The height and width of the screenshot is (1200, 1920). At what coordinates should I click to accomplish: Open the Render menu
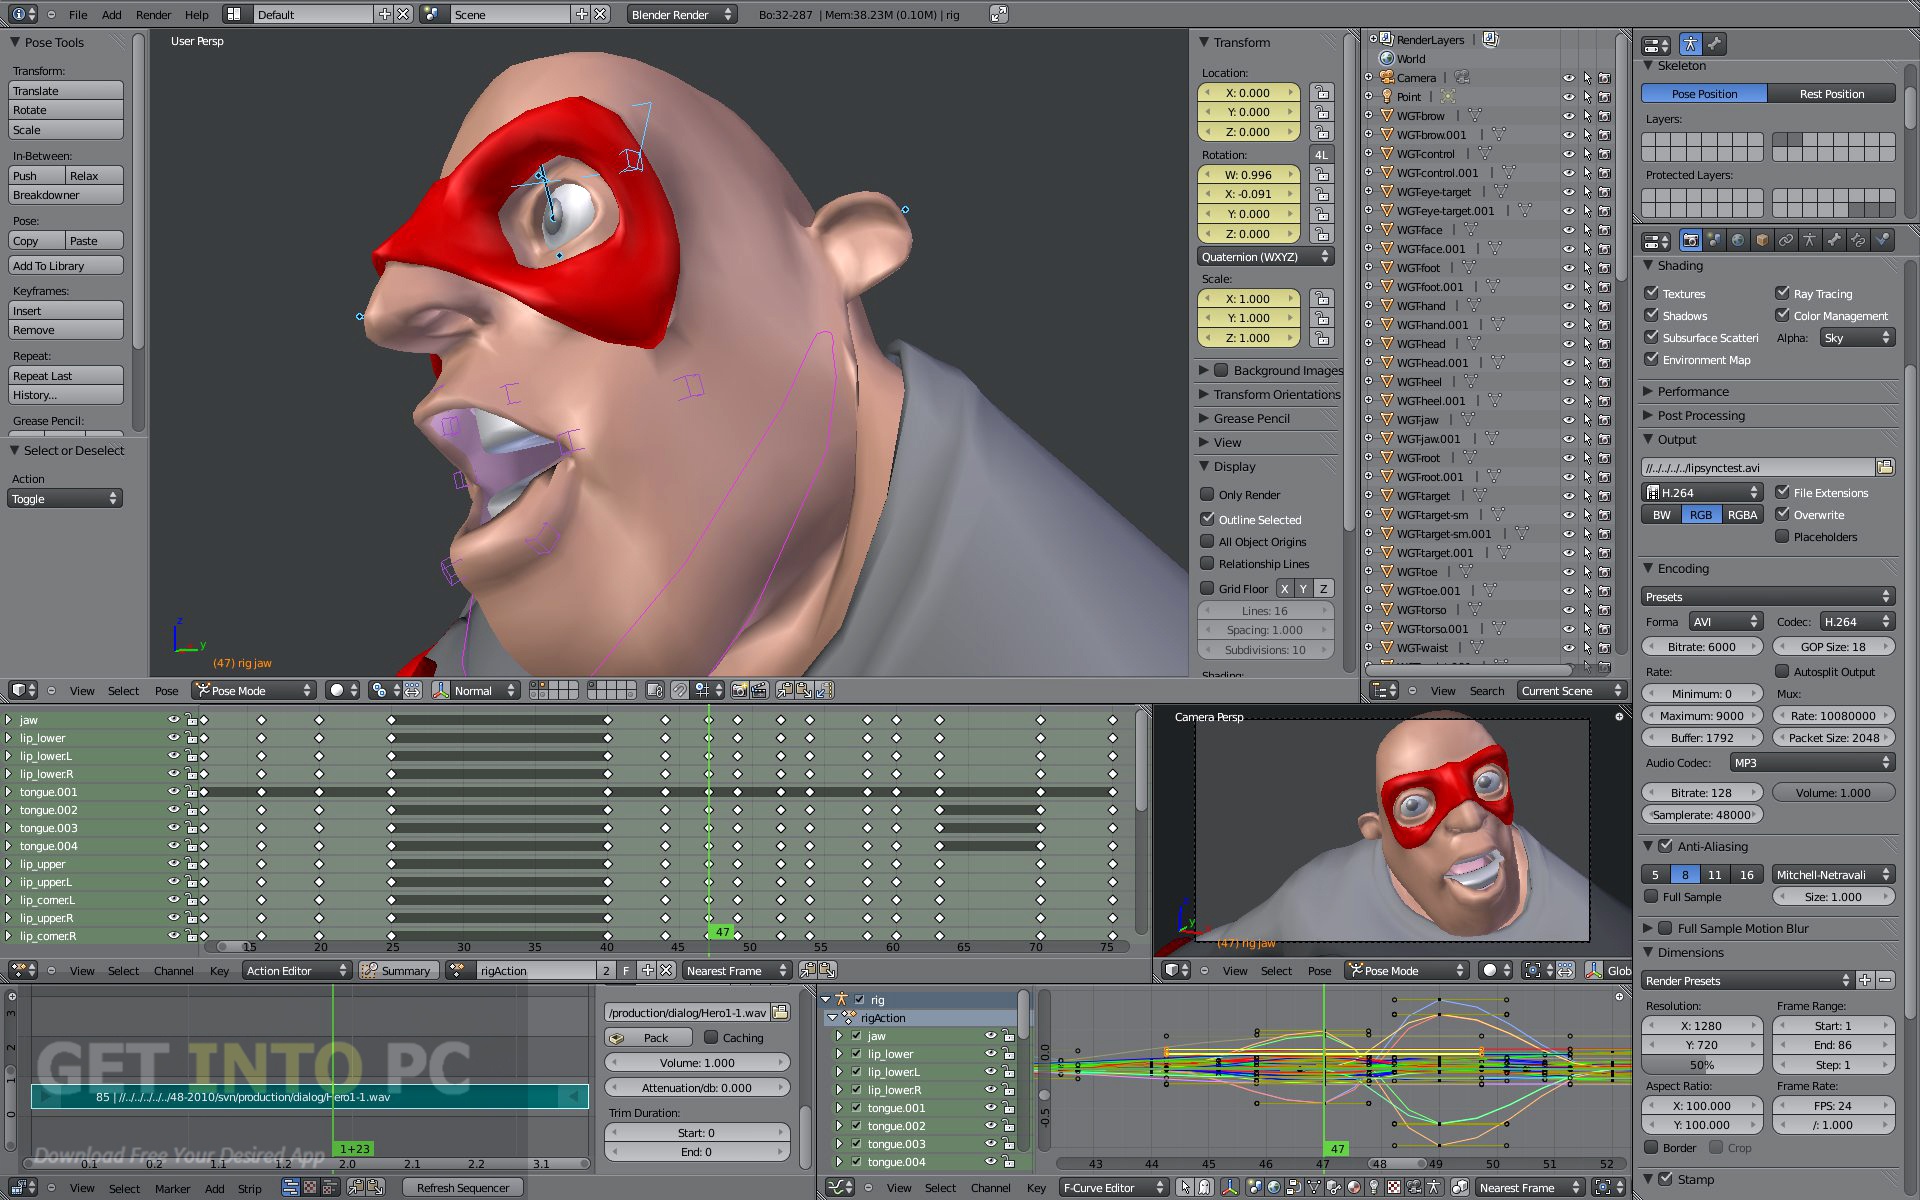point(153,15)
